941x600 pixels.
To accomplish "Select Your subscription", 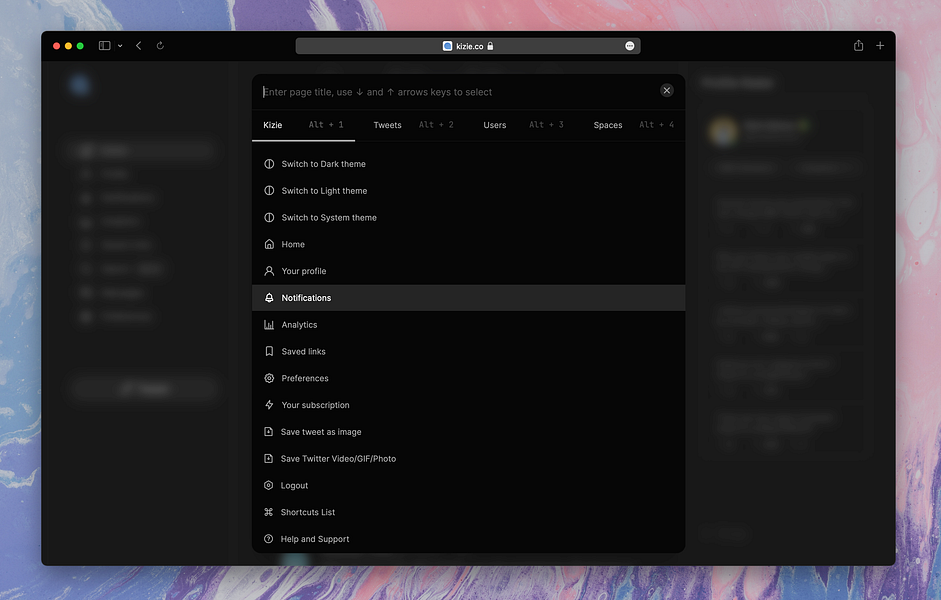I will pos(468,405).
